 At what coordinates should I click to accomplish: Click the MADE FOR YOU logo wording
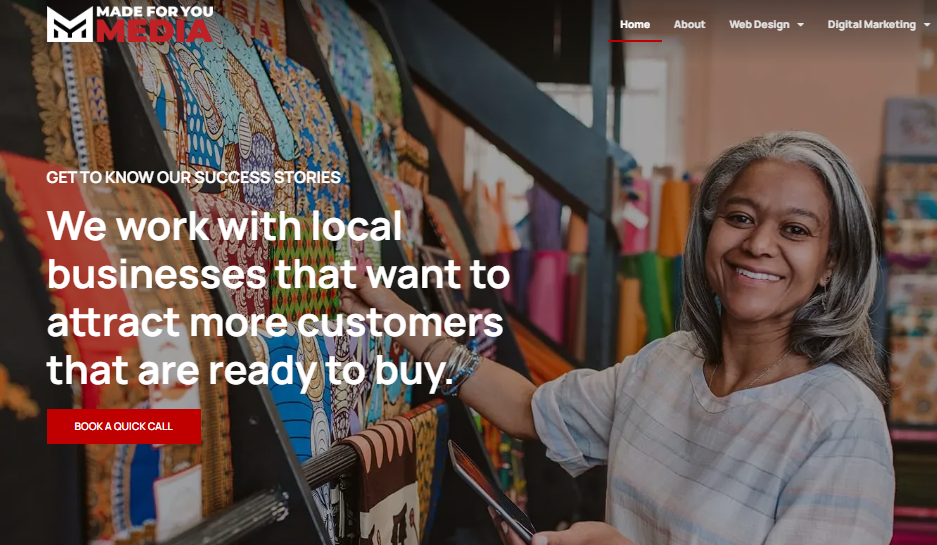tap(155, 12)
